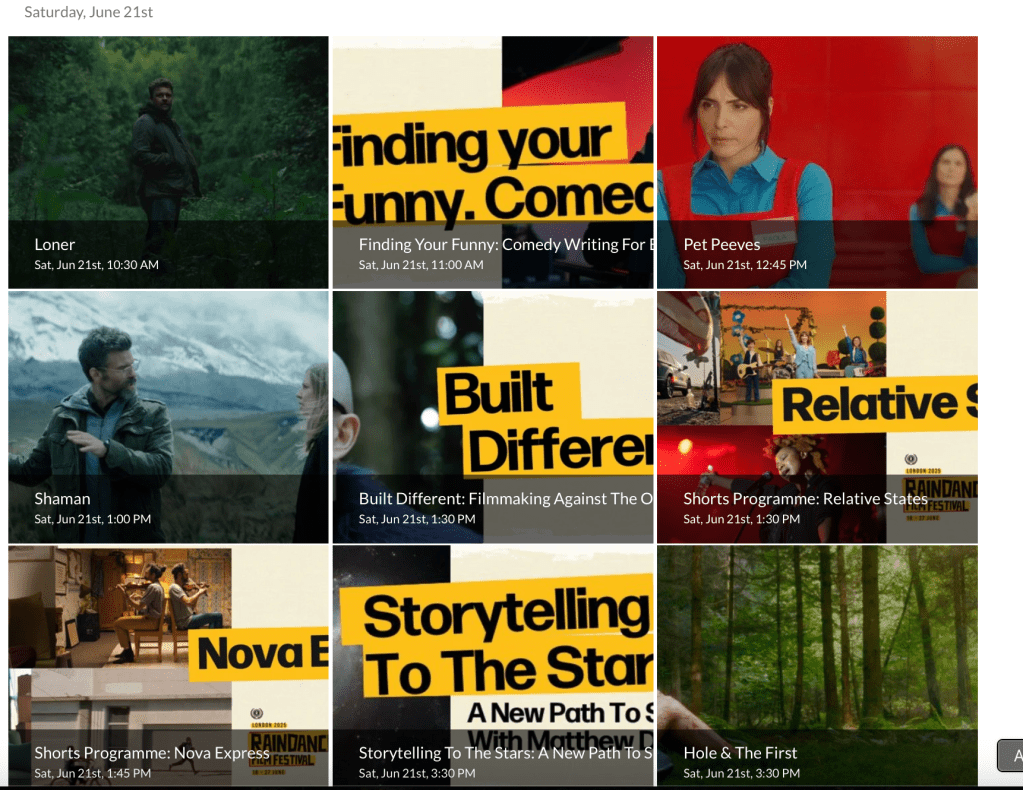Image resolution: width=1023 pixels, height=790 pixels.
Task: Open the Finding Your Funny event card
Action: coord(493,162)
